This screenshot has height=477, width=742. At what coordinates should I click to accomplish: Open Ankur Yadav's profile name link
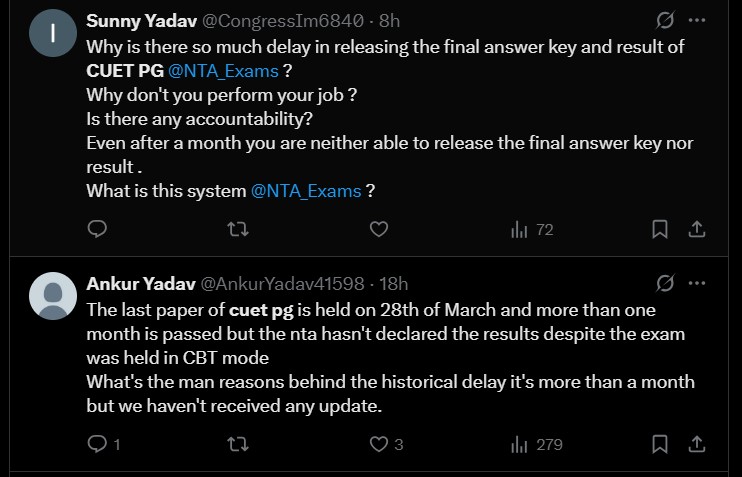coord(142,284)
